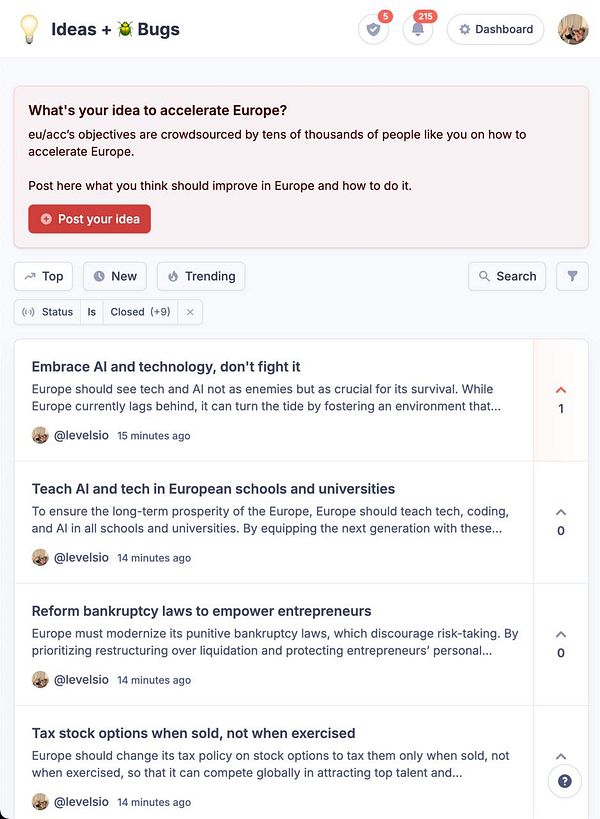Open the filter funnel icon
This screenshot has height=819, width=600.
click(572, 276)
